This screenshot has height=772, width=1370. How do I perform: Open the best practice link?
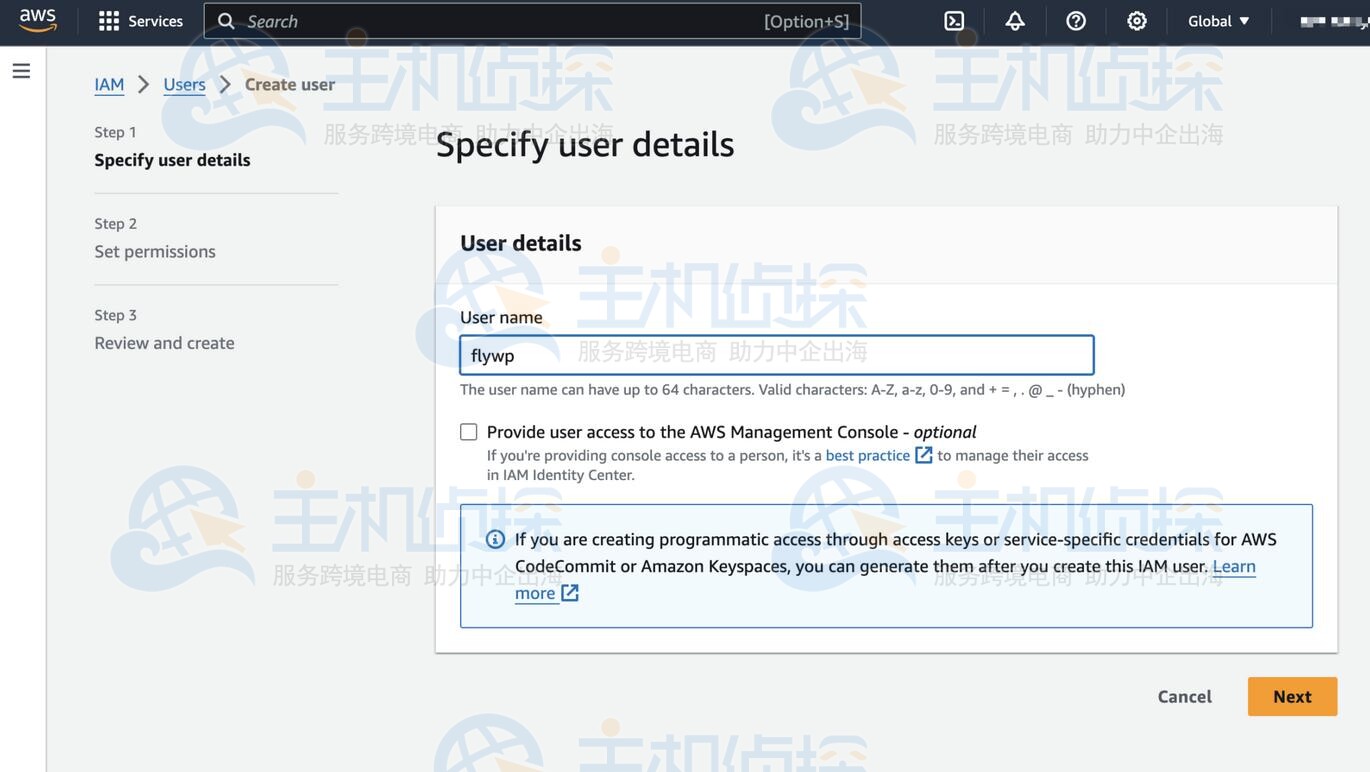[867, 455]
